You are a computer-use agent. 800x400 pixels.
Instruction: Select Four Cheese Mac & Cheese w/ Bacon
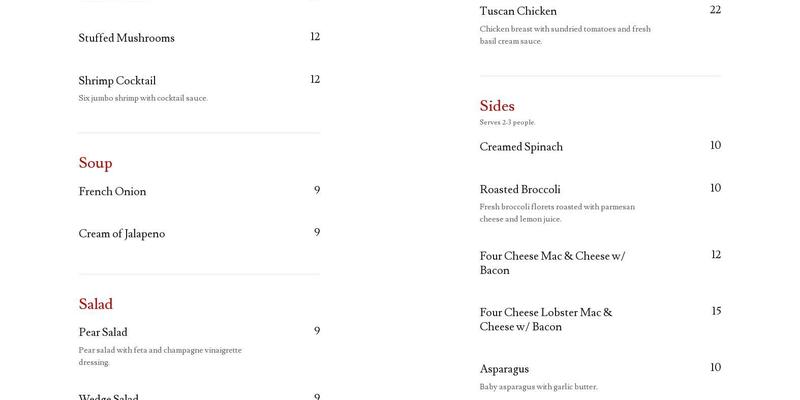point(552,263)
